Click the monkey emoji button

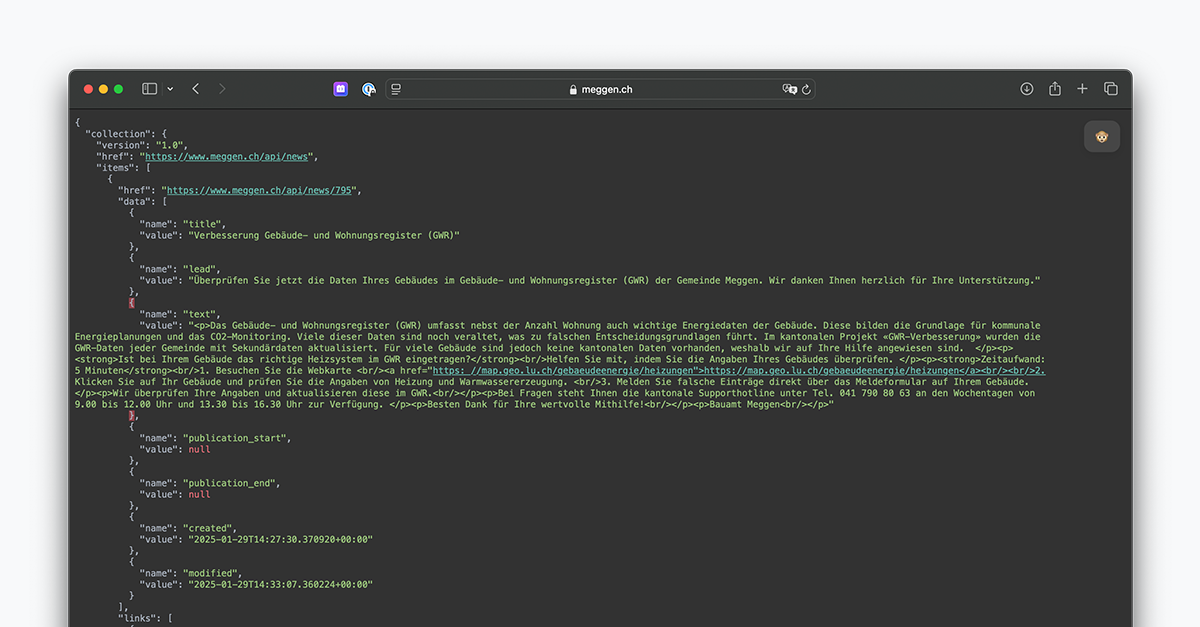coord(1102,137)
